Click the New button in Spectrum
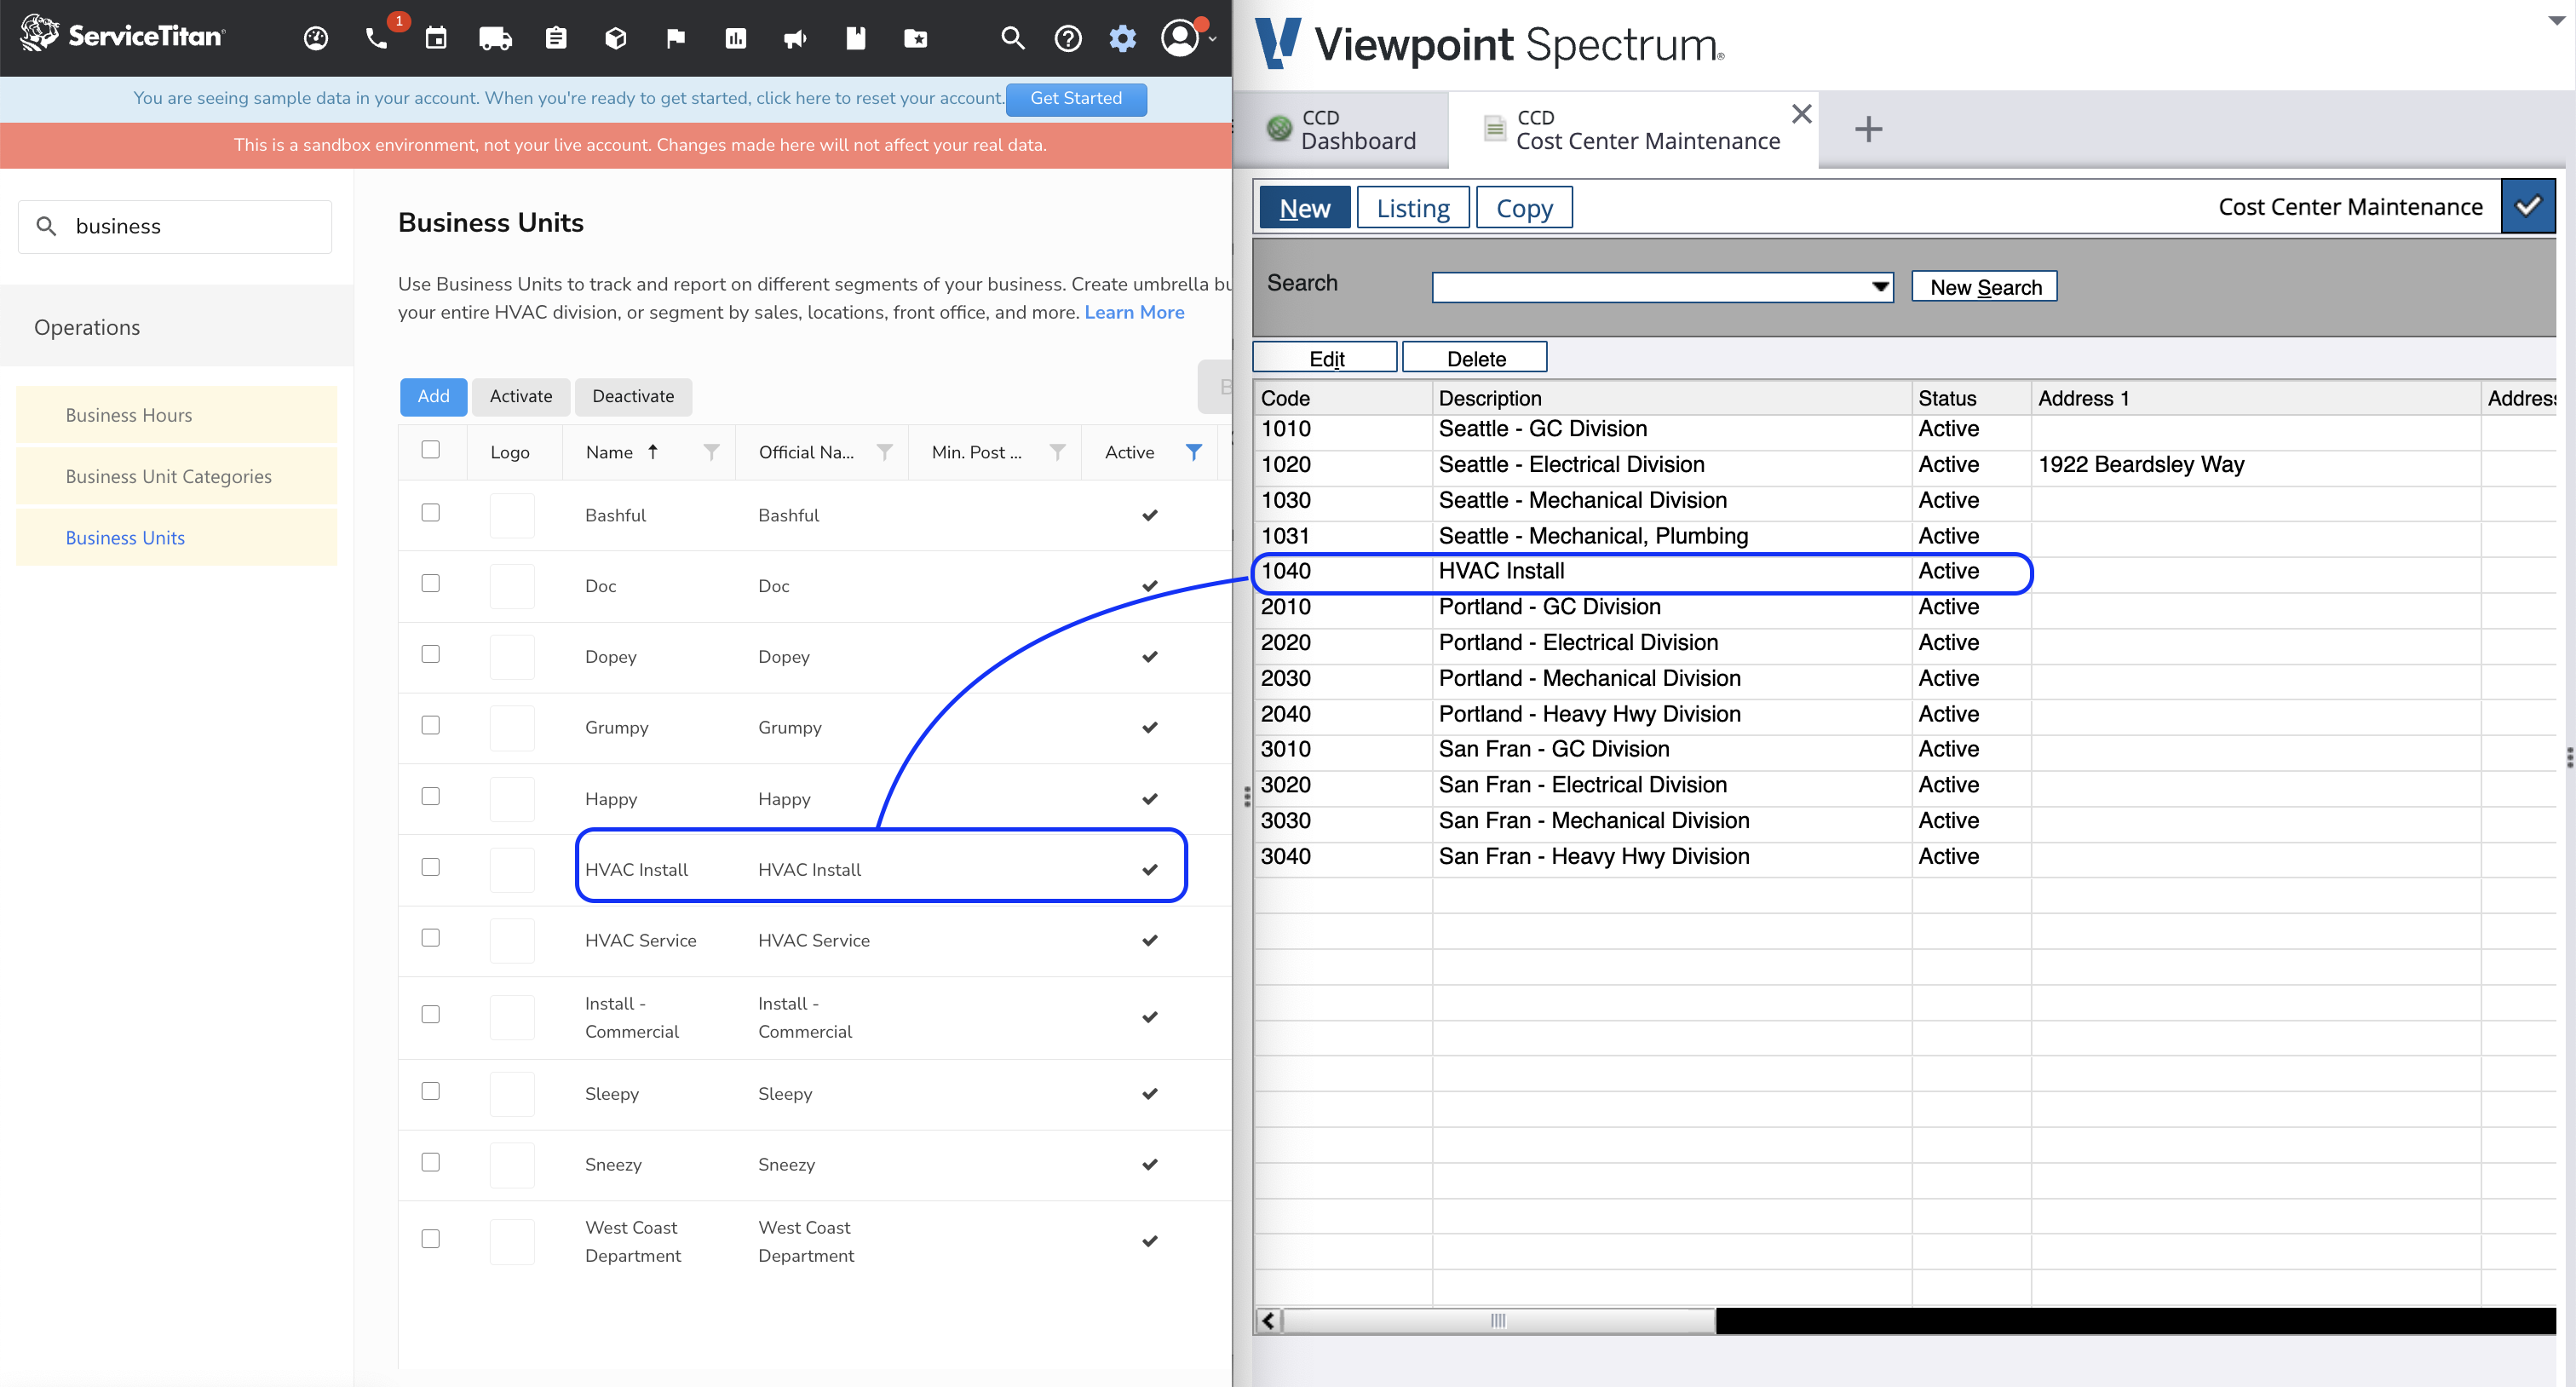Image resolution: width=2576 pixels, height=1387 pixels. tap(1304, 208)
